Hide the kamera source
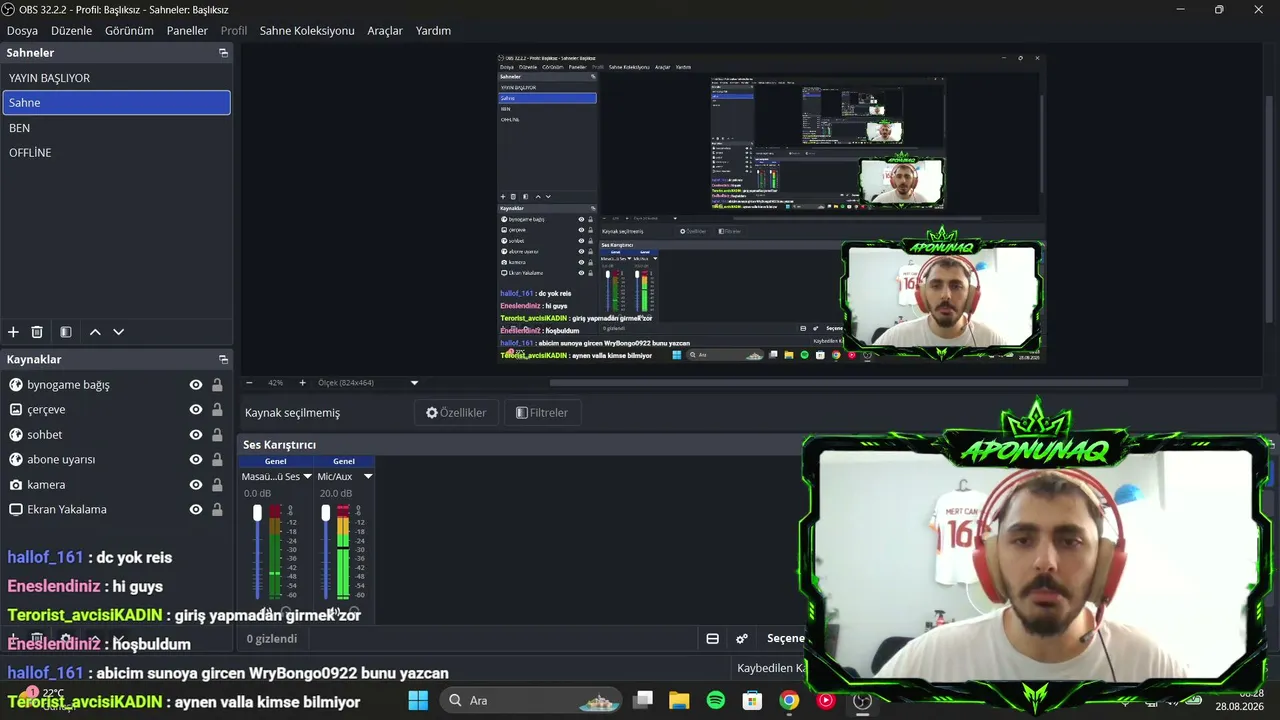The image size is (1280, 720). pyautogui.click(x=196, y=485)
